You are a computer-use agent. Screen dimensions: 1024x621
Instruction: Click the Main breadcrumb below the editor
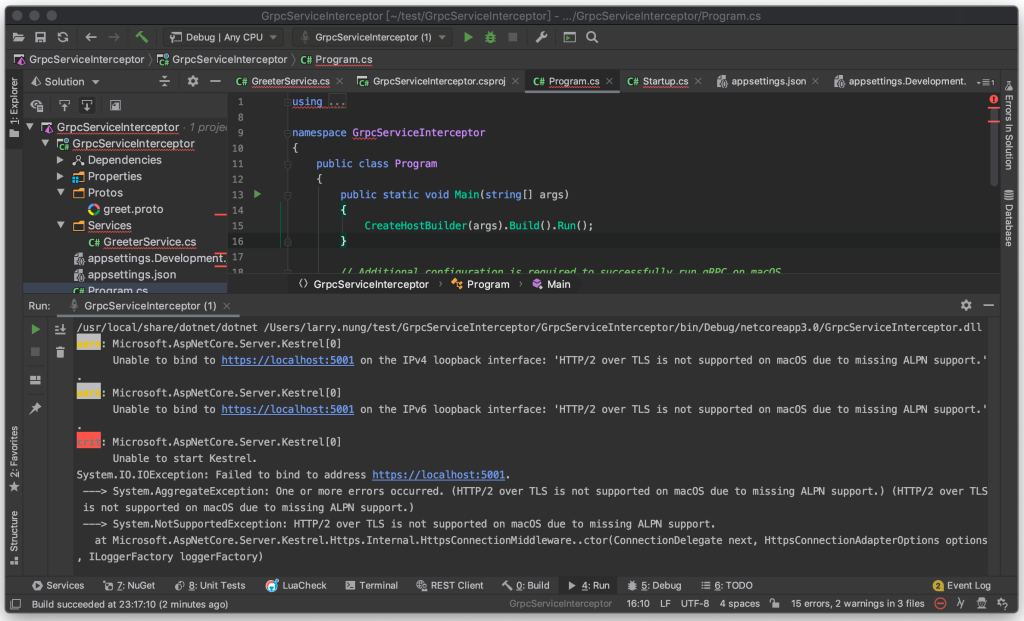(551, 284)
